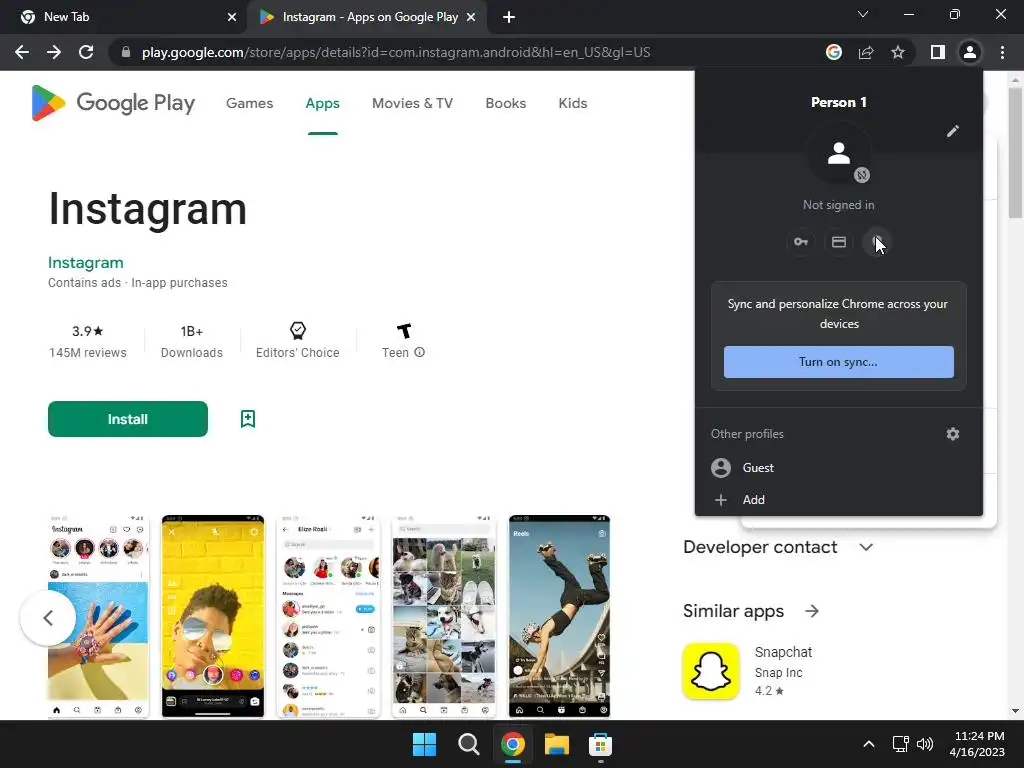Open the Instagram feed screenshot with hand
Screen dimensions: 1024x768
click(x=98, y=616)
